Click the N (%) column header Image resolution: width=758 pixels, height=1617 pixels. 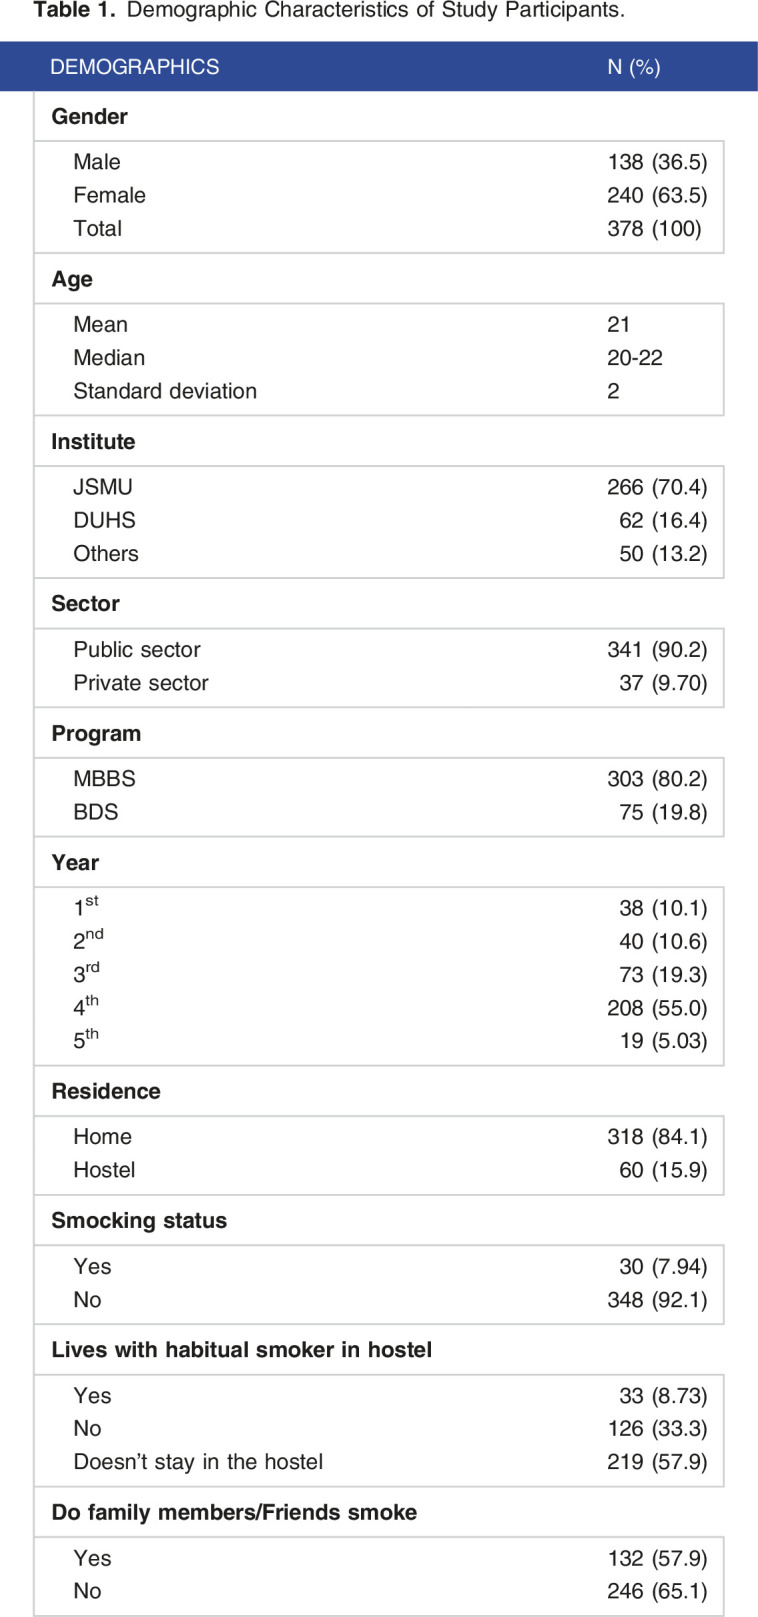(634, 67)
